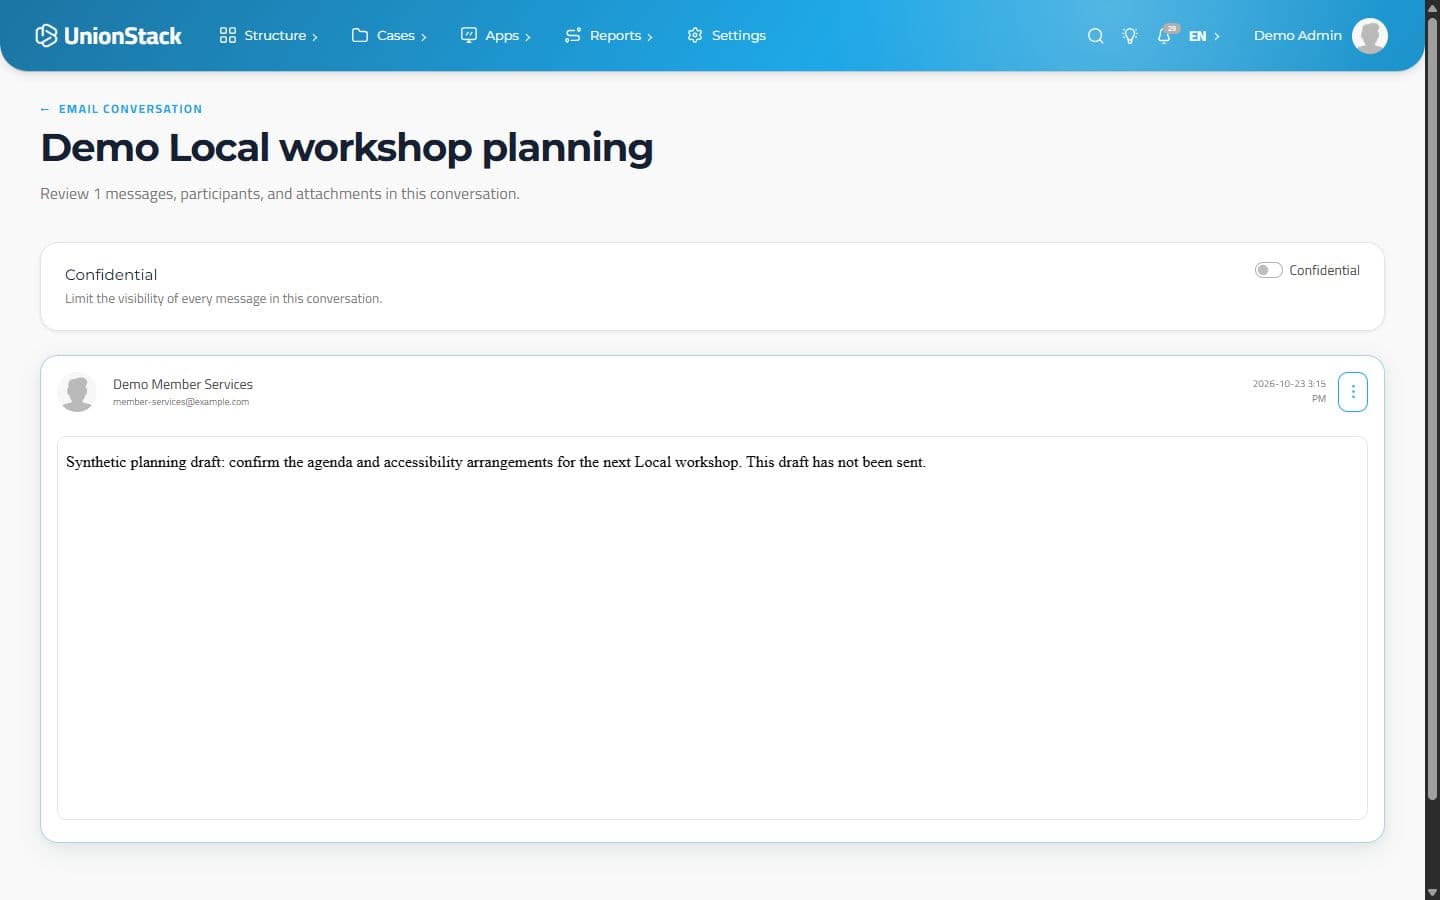
Task: Click the Settings gear icon
Action: (695, 36)
